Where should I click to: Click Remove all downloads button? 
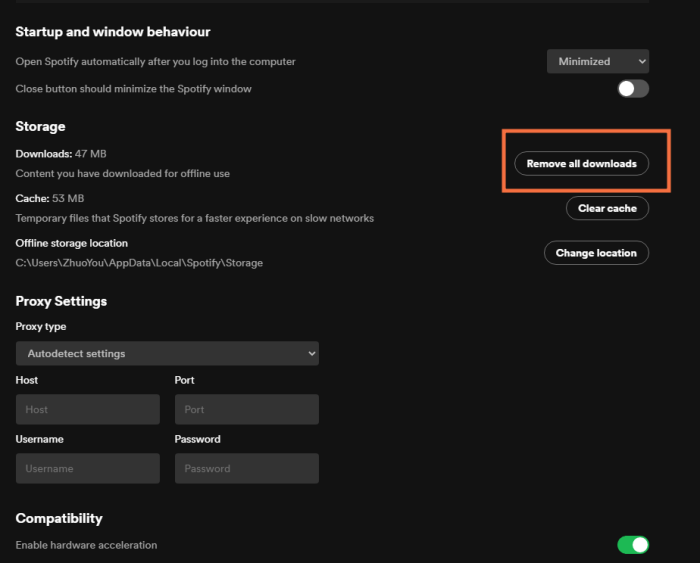point(581,163)
